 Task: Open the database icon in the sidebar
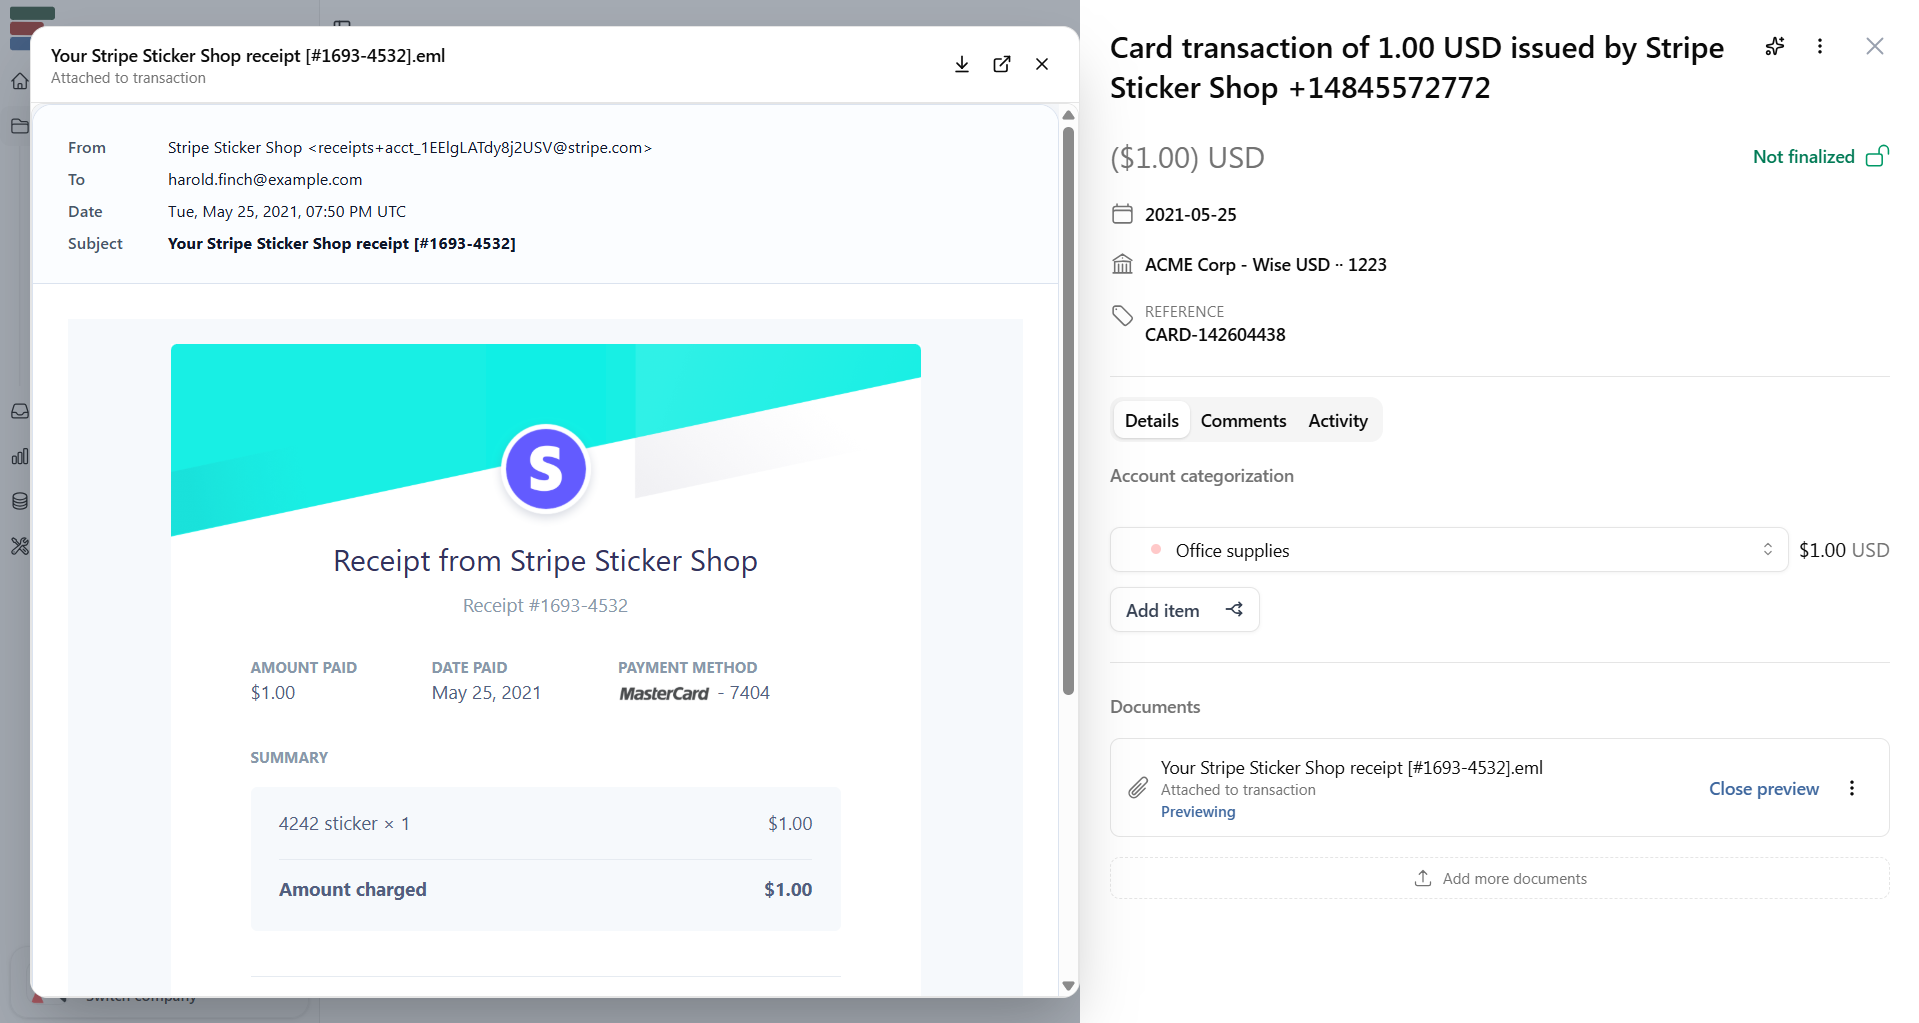tap(19, 501)
